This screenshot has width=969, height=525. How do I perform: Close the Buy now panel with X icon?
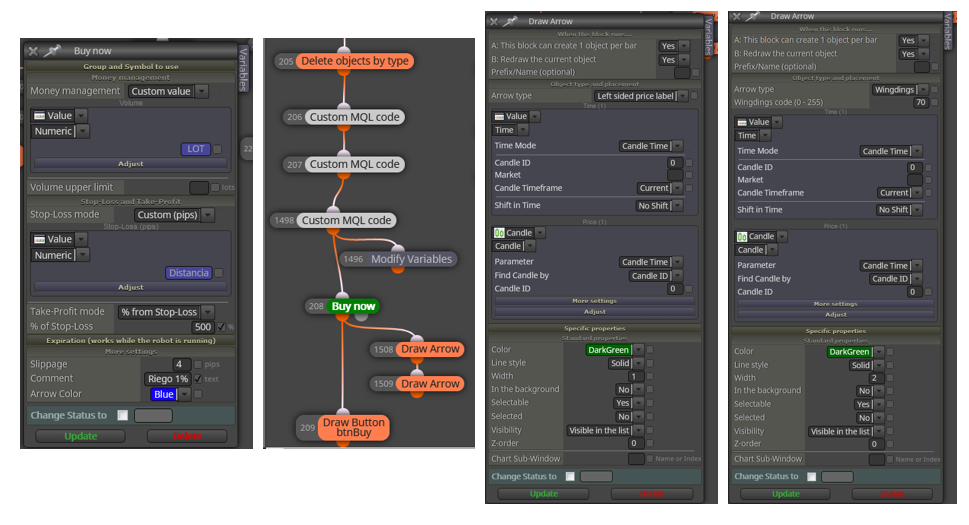point(33,51)
